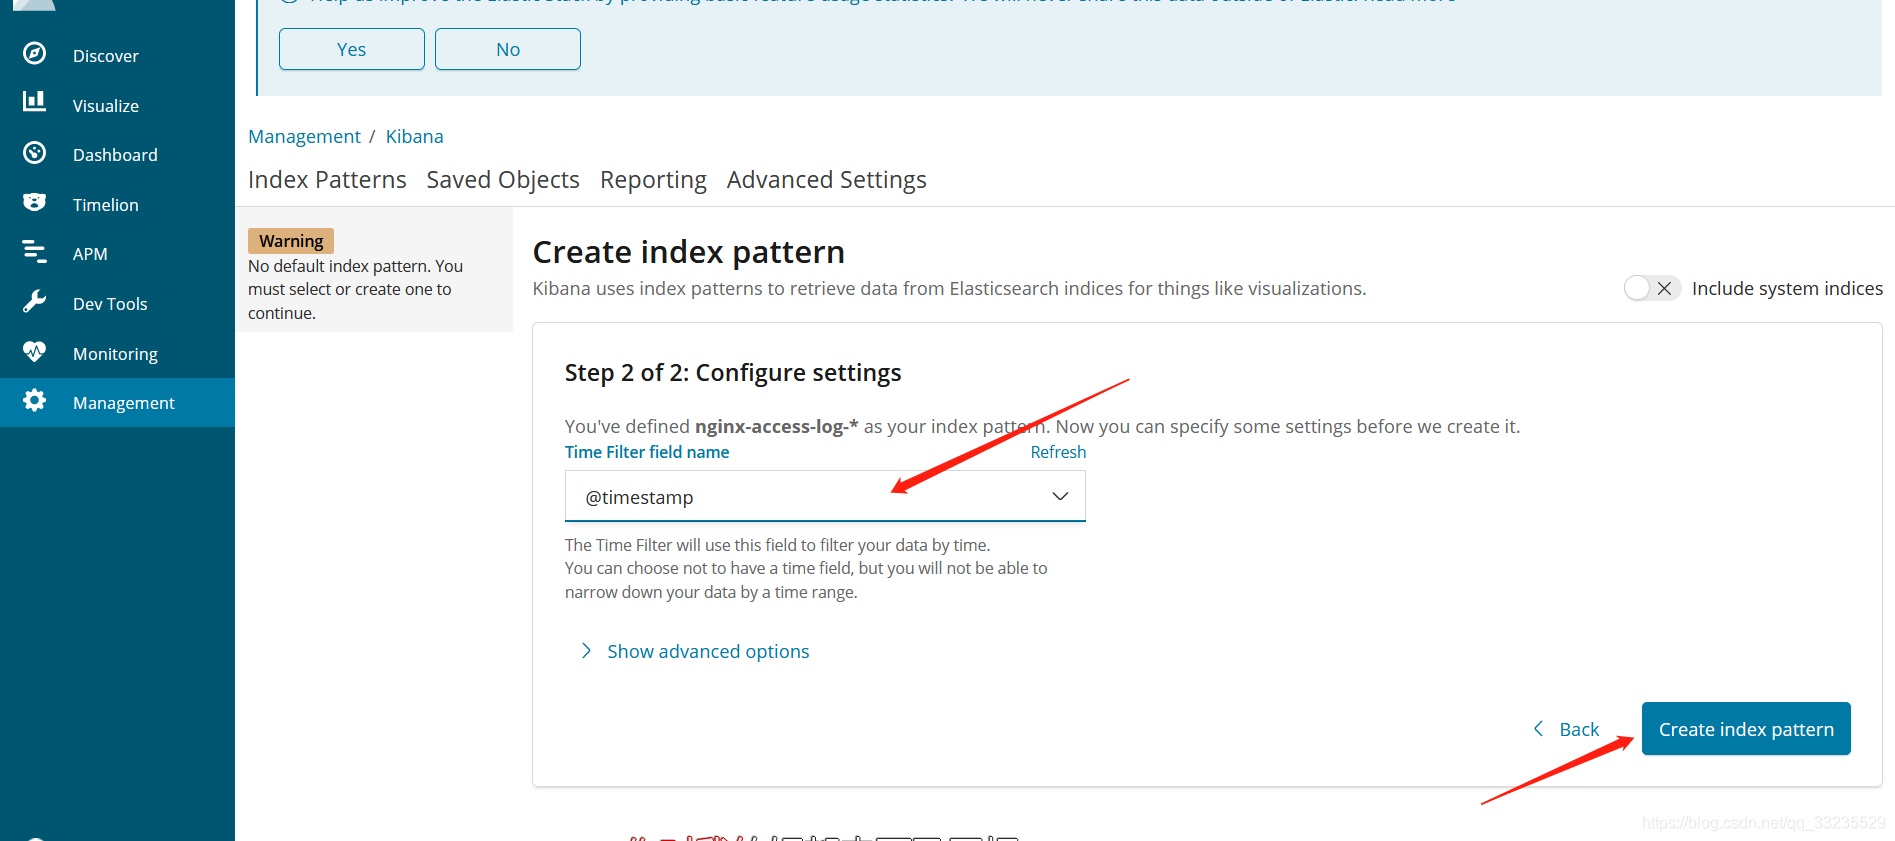Click Step 2 of 2 heading
This screenshot has height=841, width=1895.
point(733,373)
